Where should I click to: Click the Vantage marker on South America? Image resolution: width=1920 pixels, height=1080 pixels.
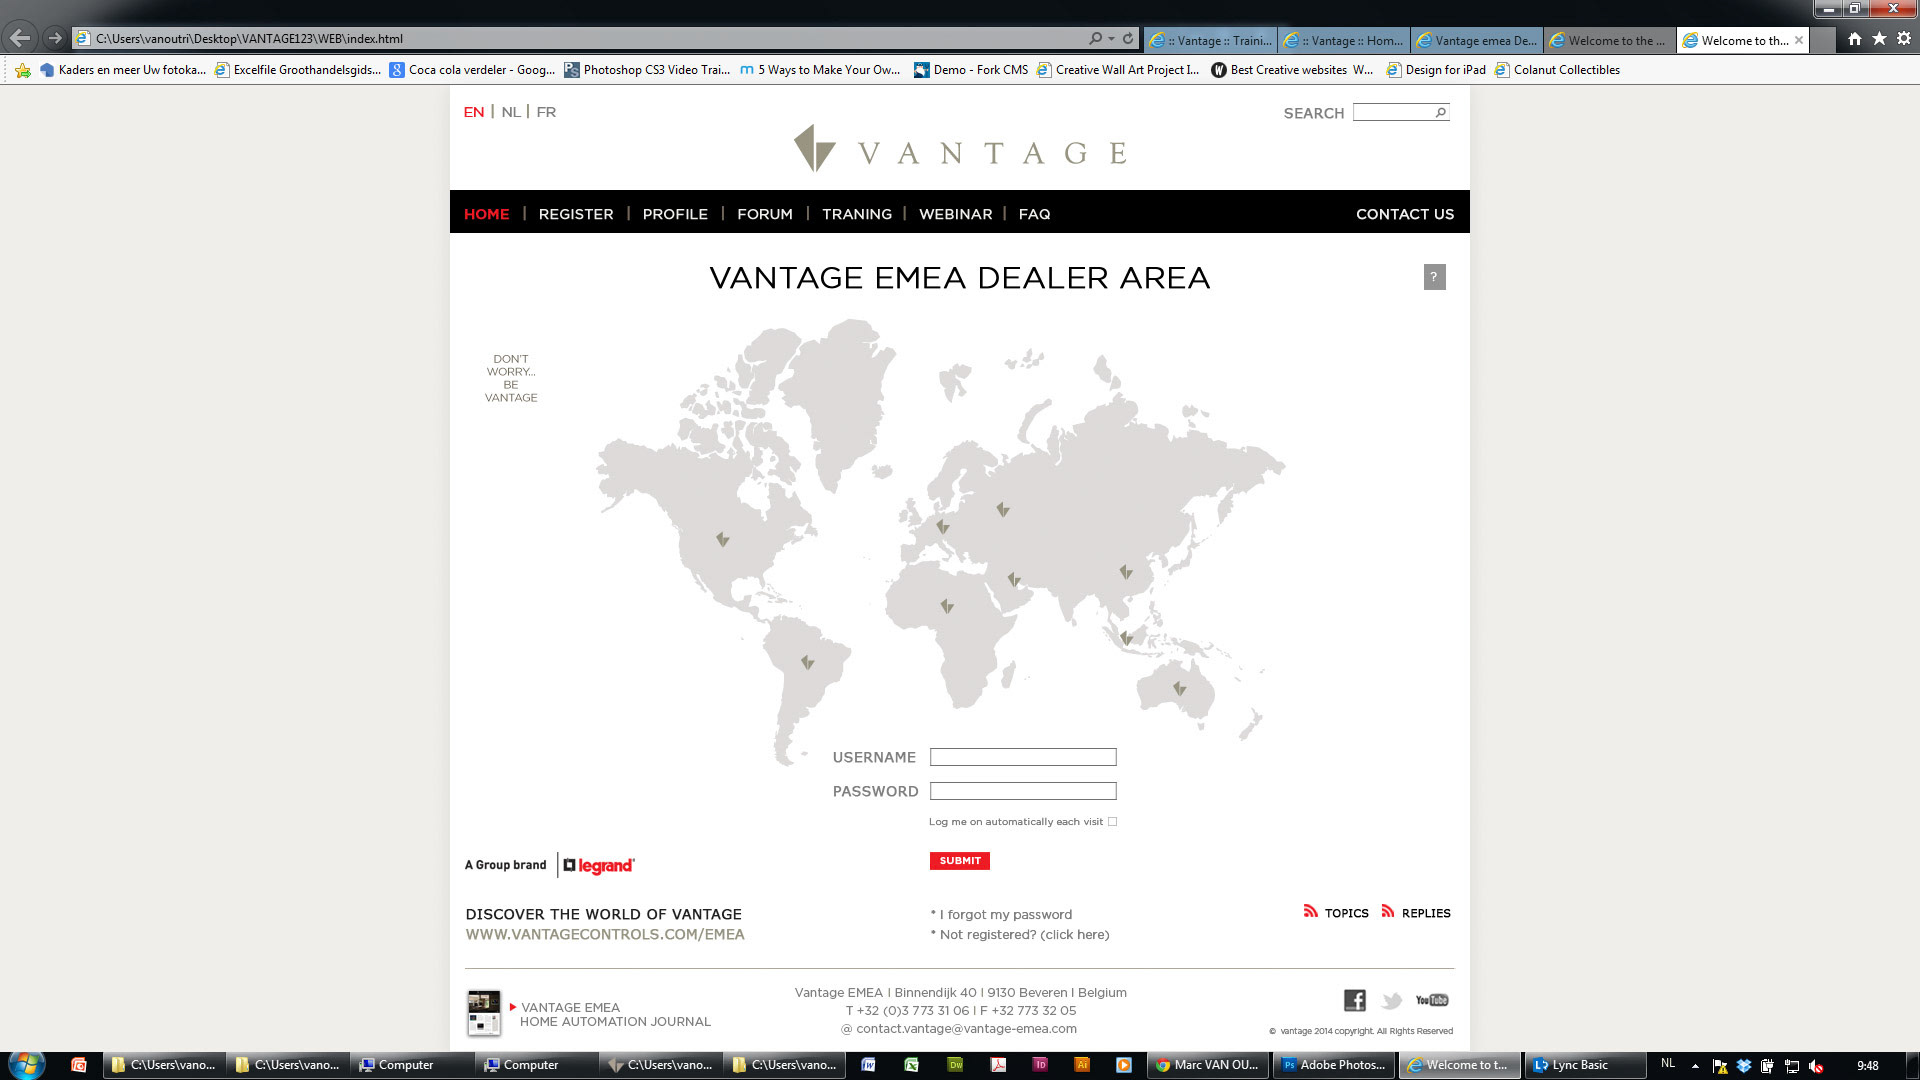[x=807, y=662]
